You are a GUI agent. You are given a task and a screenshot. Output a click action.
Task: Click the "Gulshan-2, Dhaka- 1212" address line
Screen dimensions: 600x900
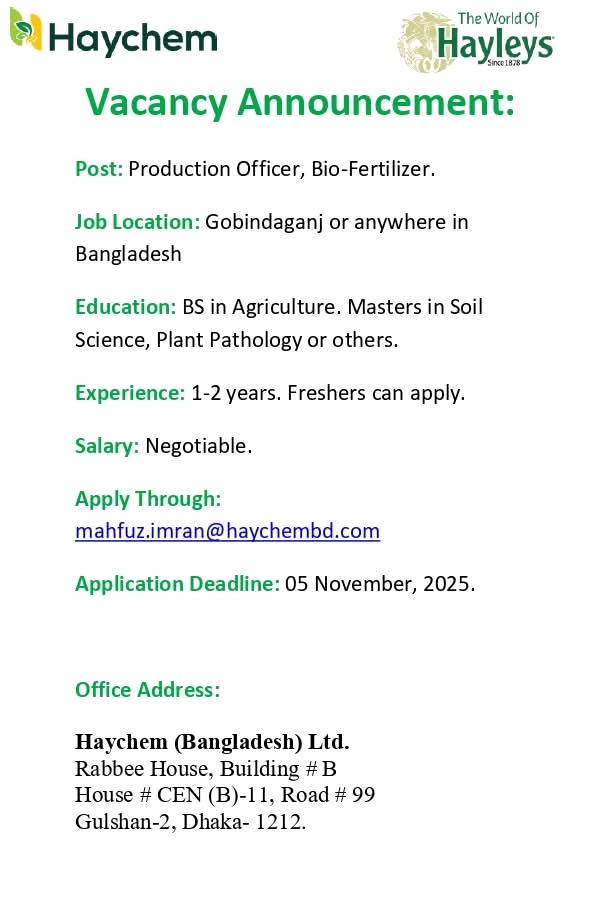click(x=190, y=821)
